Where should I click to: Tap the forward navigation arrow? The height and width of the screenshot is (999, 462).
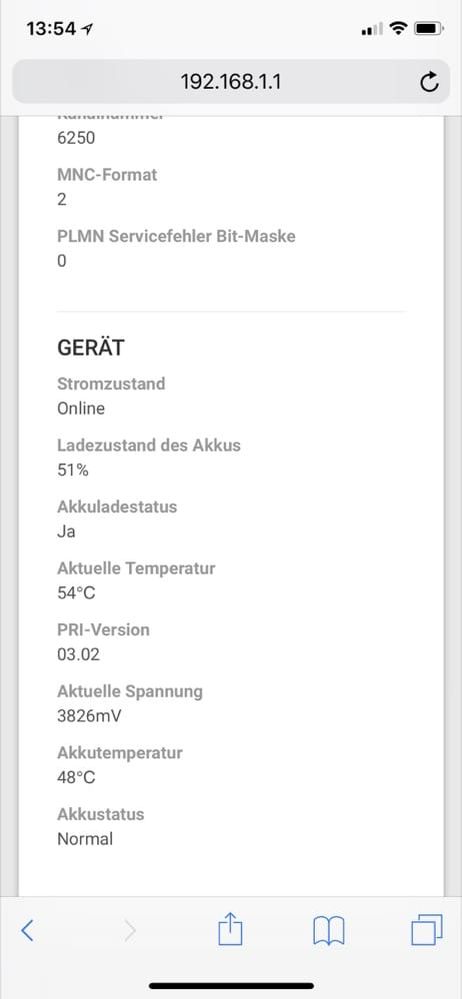[130, 931]
